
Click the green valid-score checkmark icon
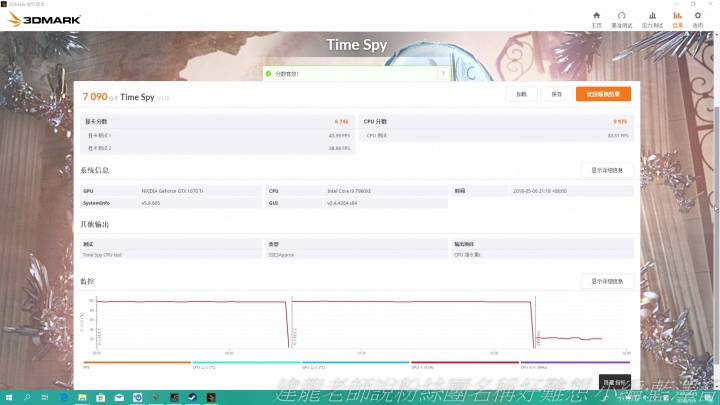click(x=269, y=73)
